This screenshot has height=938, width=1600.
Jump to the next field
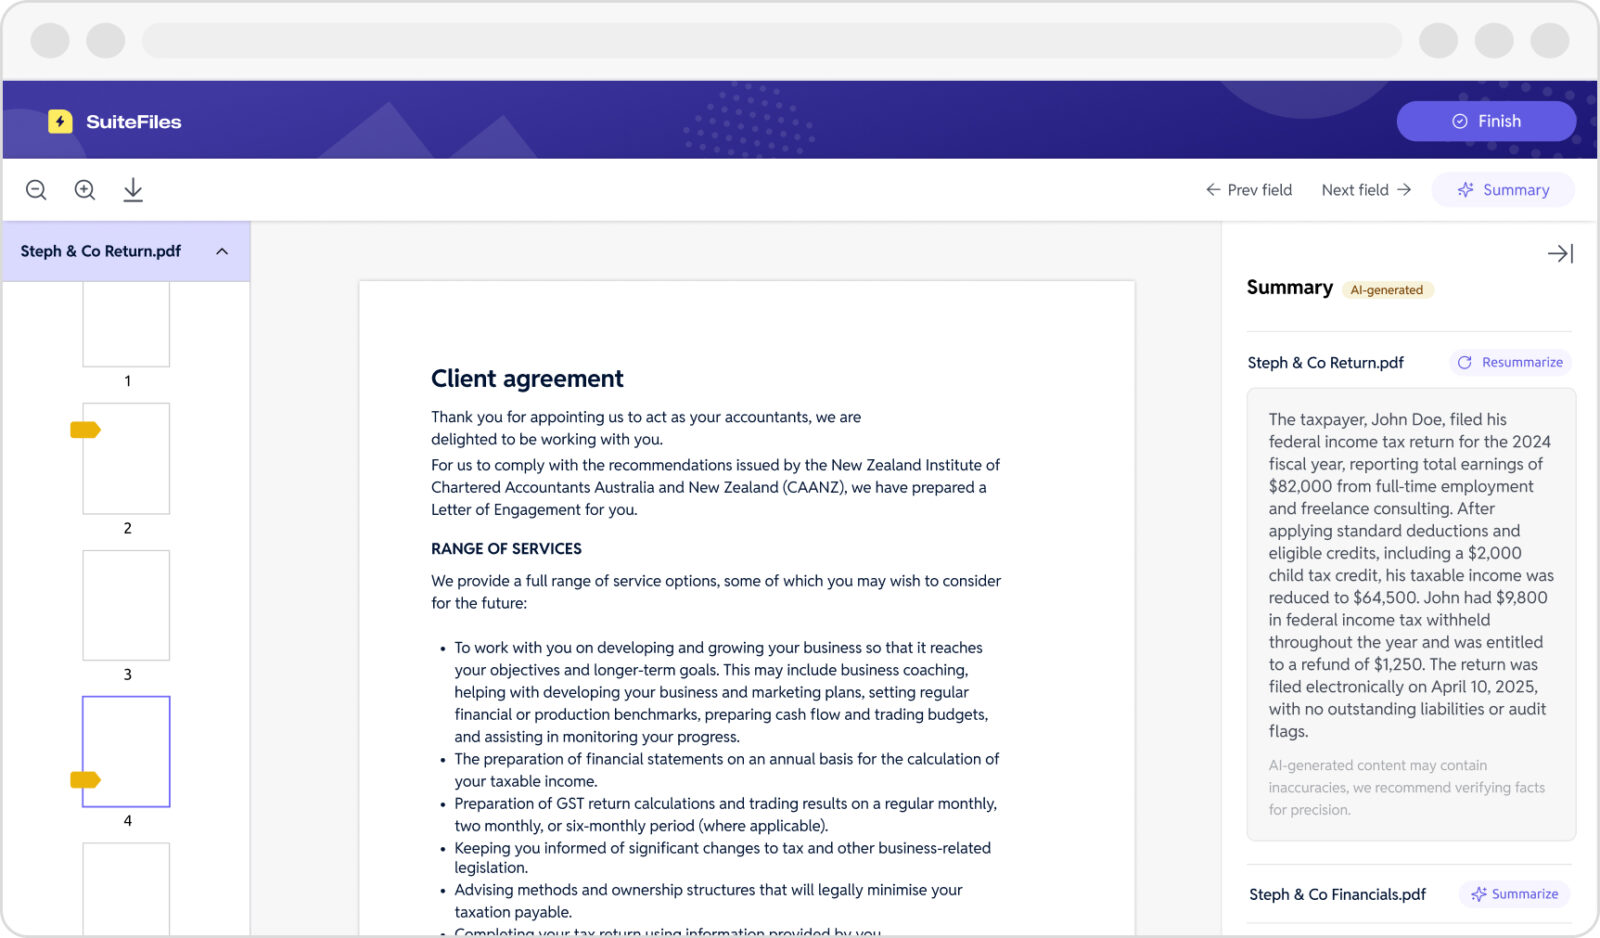click(1366, 190)
